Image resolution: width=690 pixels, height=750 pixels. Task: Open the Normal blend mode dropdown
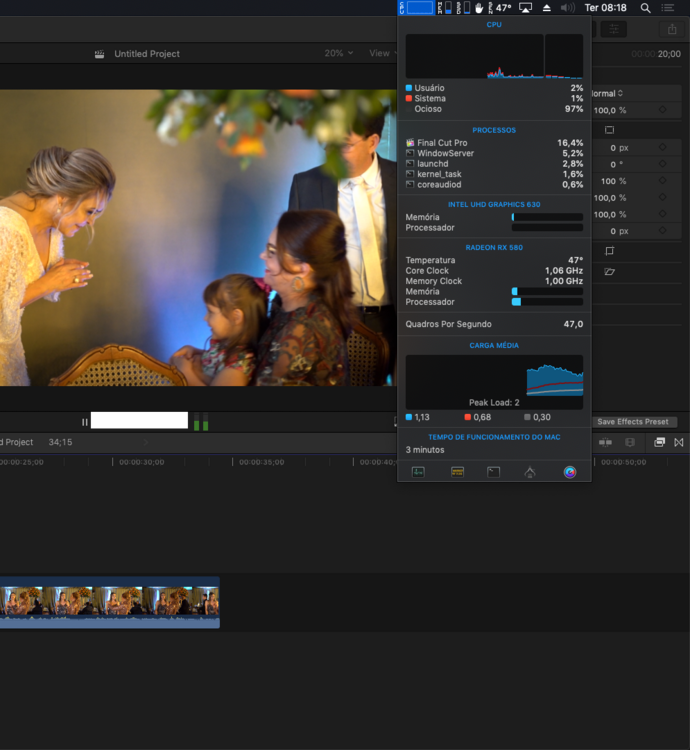point(606,93)
